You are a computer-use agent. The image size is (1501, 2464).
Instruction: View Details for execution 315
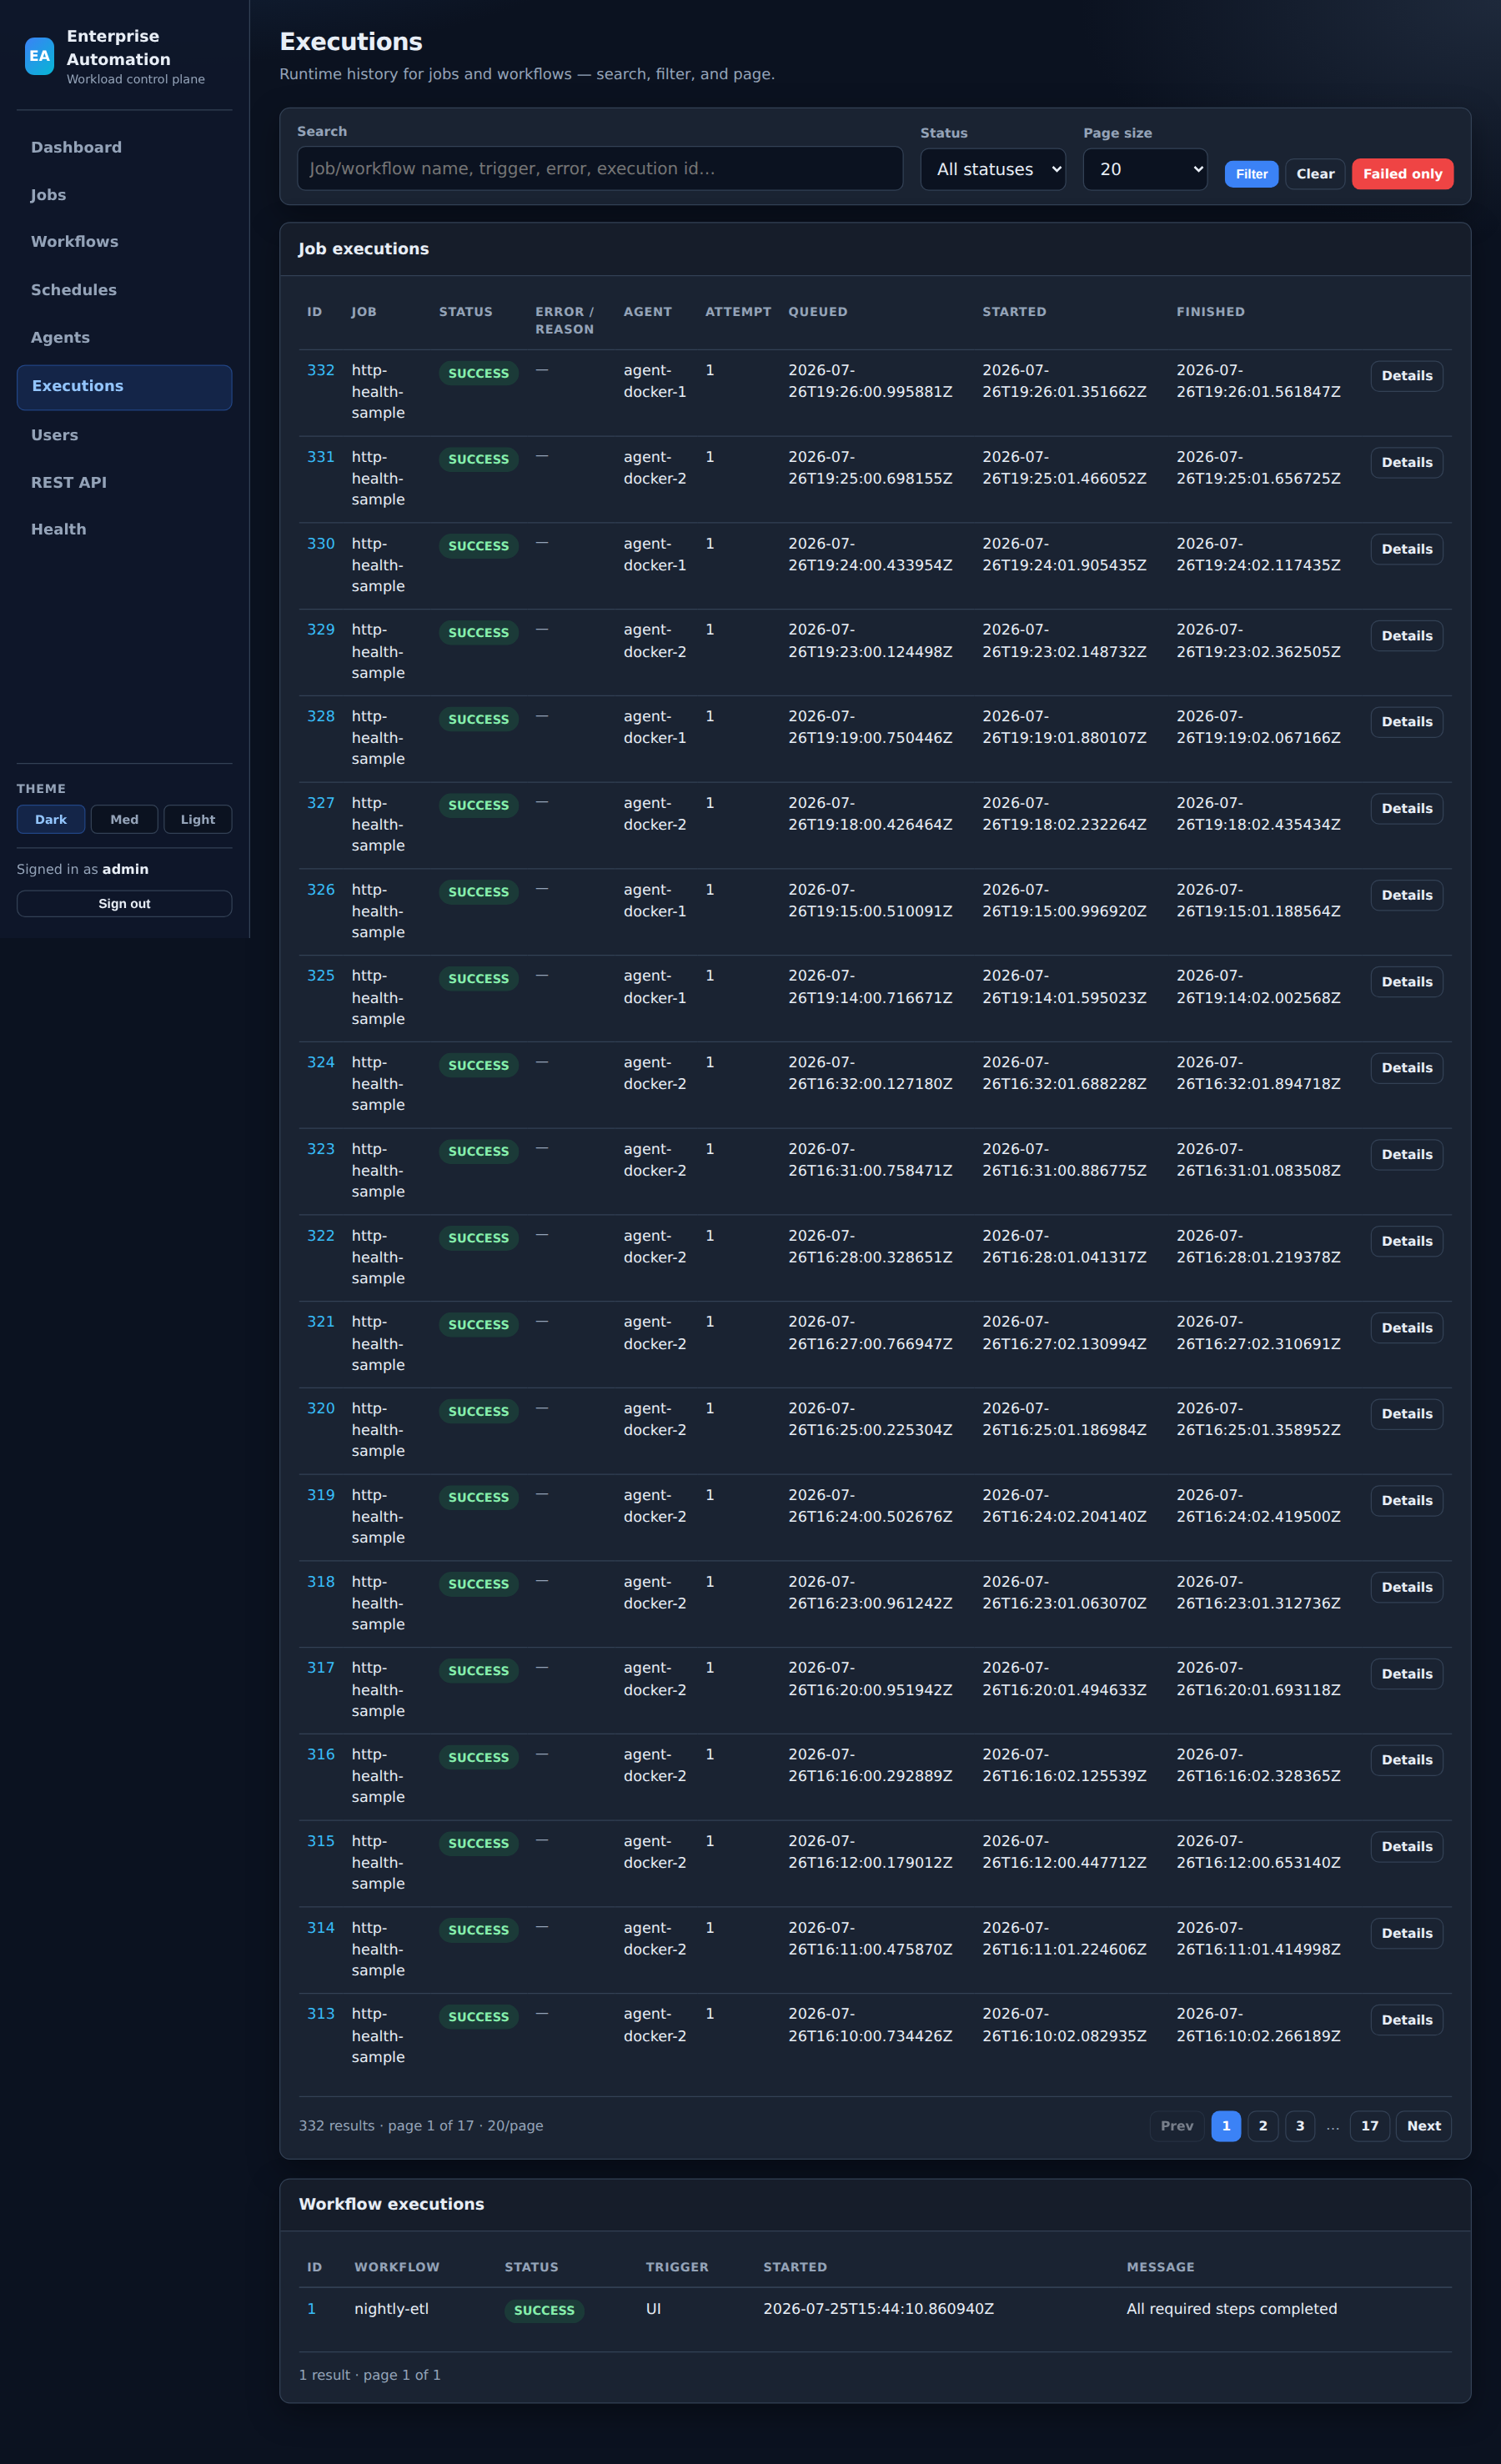coord(1406,1847)
